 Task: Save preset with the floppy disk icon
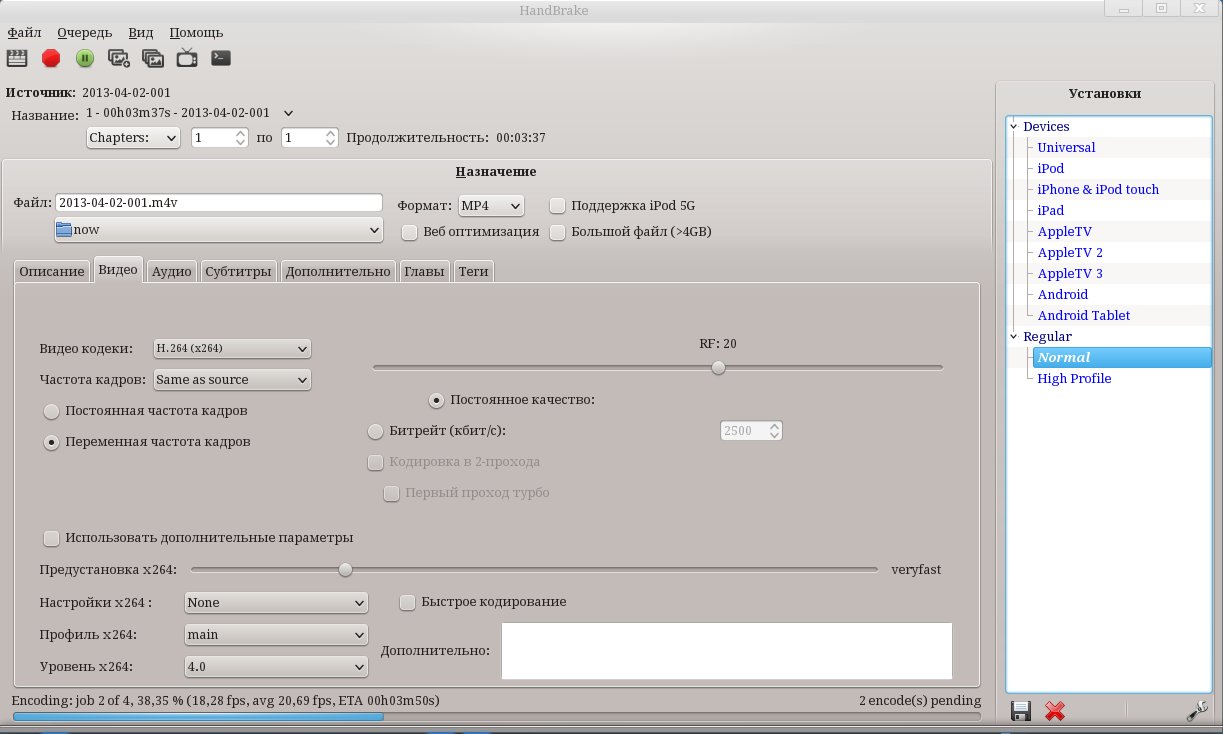1021,711
